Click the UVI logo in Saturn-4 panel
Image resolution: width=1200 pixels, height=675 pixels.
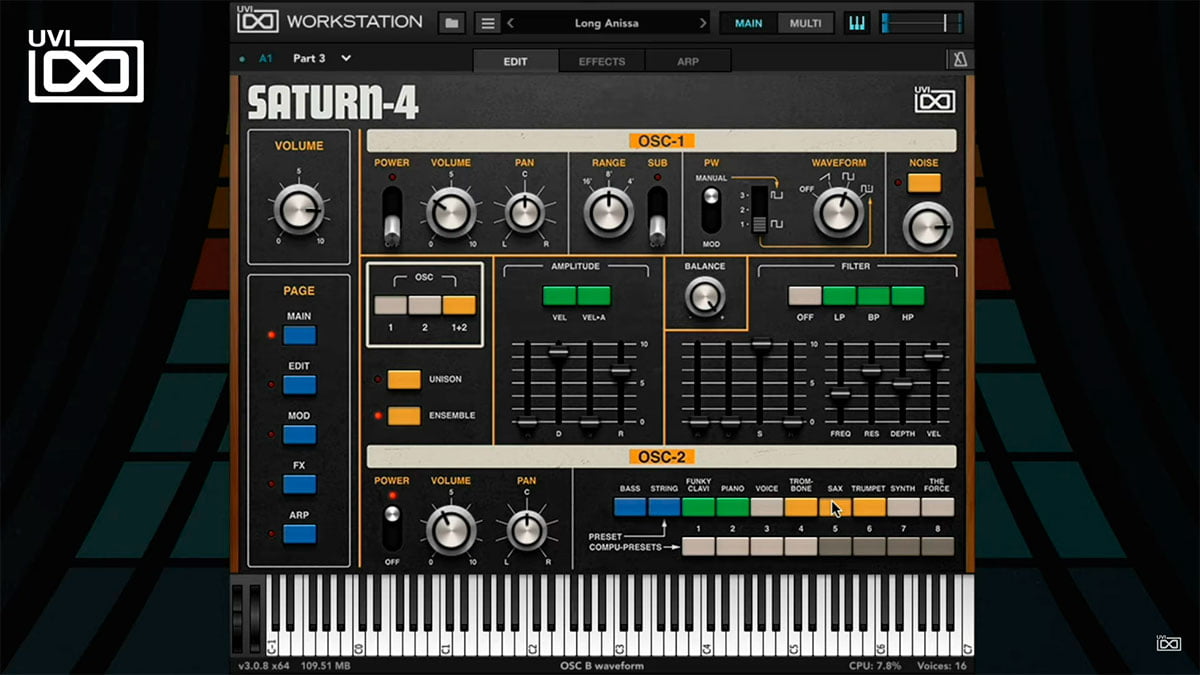pos(935,100)
